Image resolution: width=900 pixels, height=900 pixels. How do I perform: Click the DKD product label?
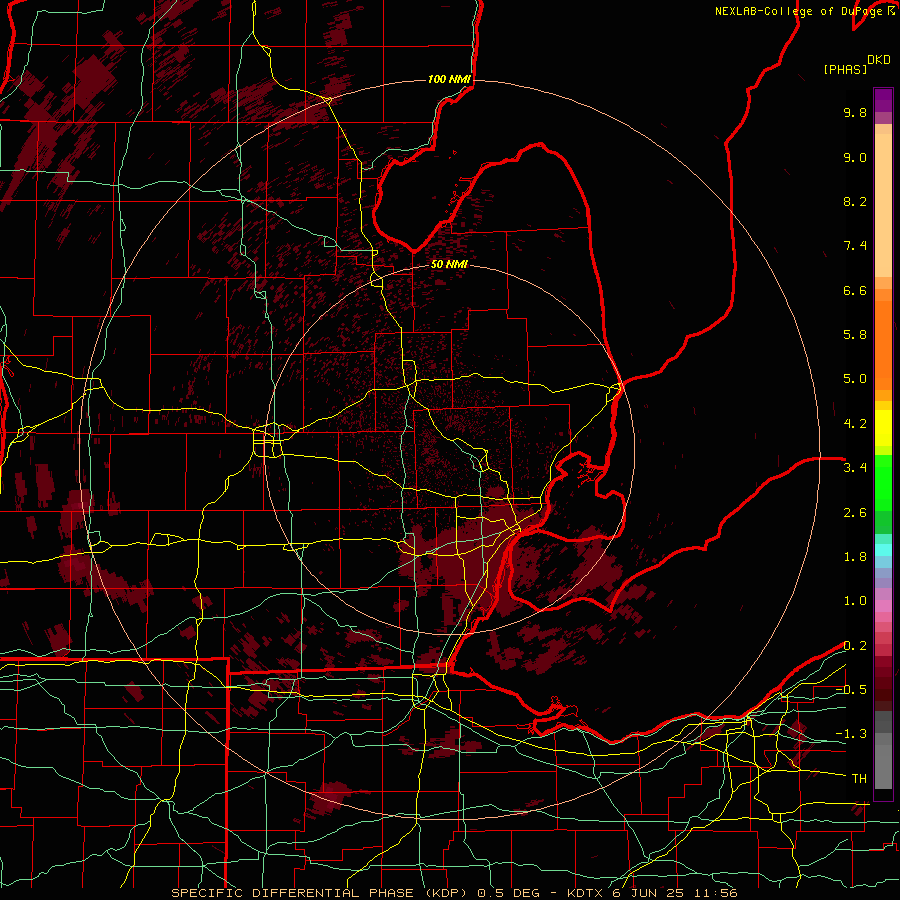pyautogui.click(x=879, y=60)
